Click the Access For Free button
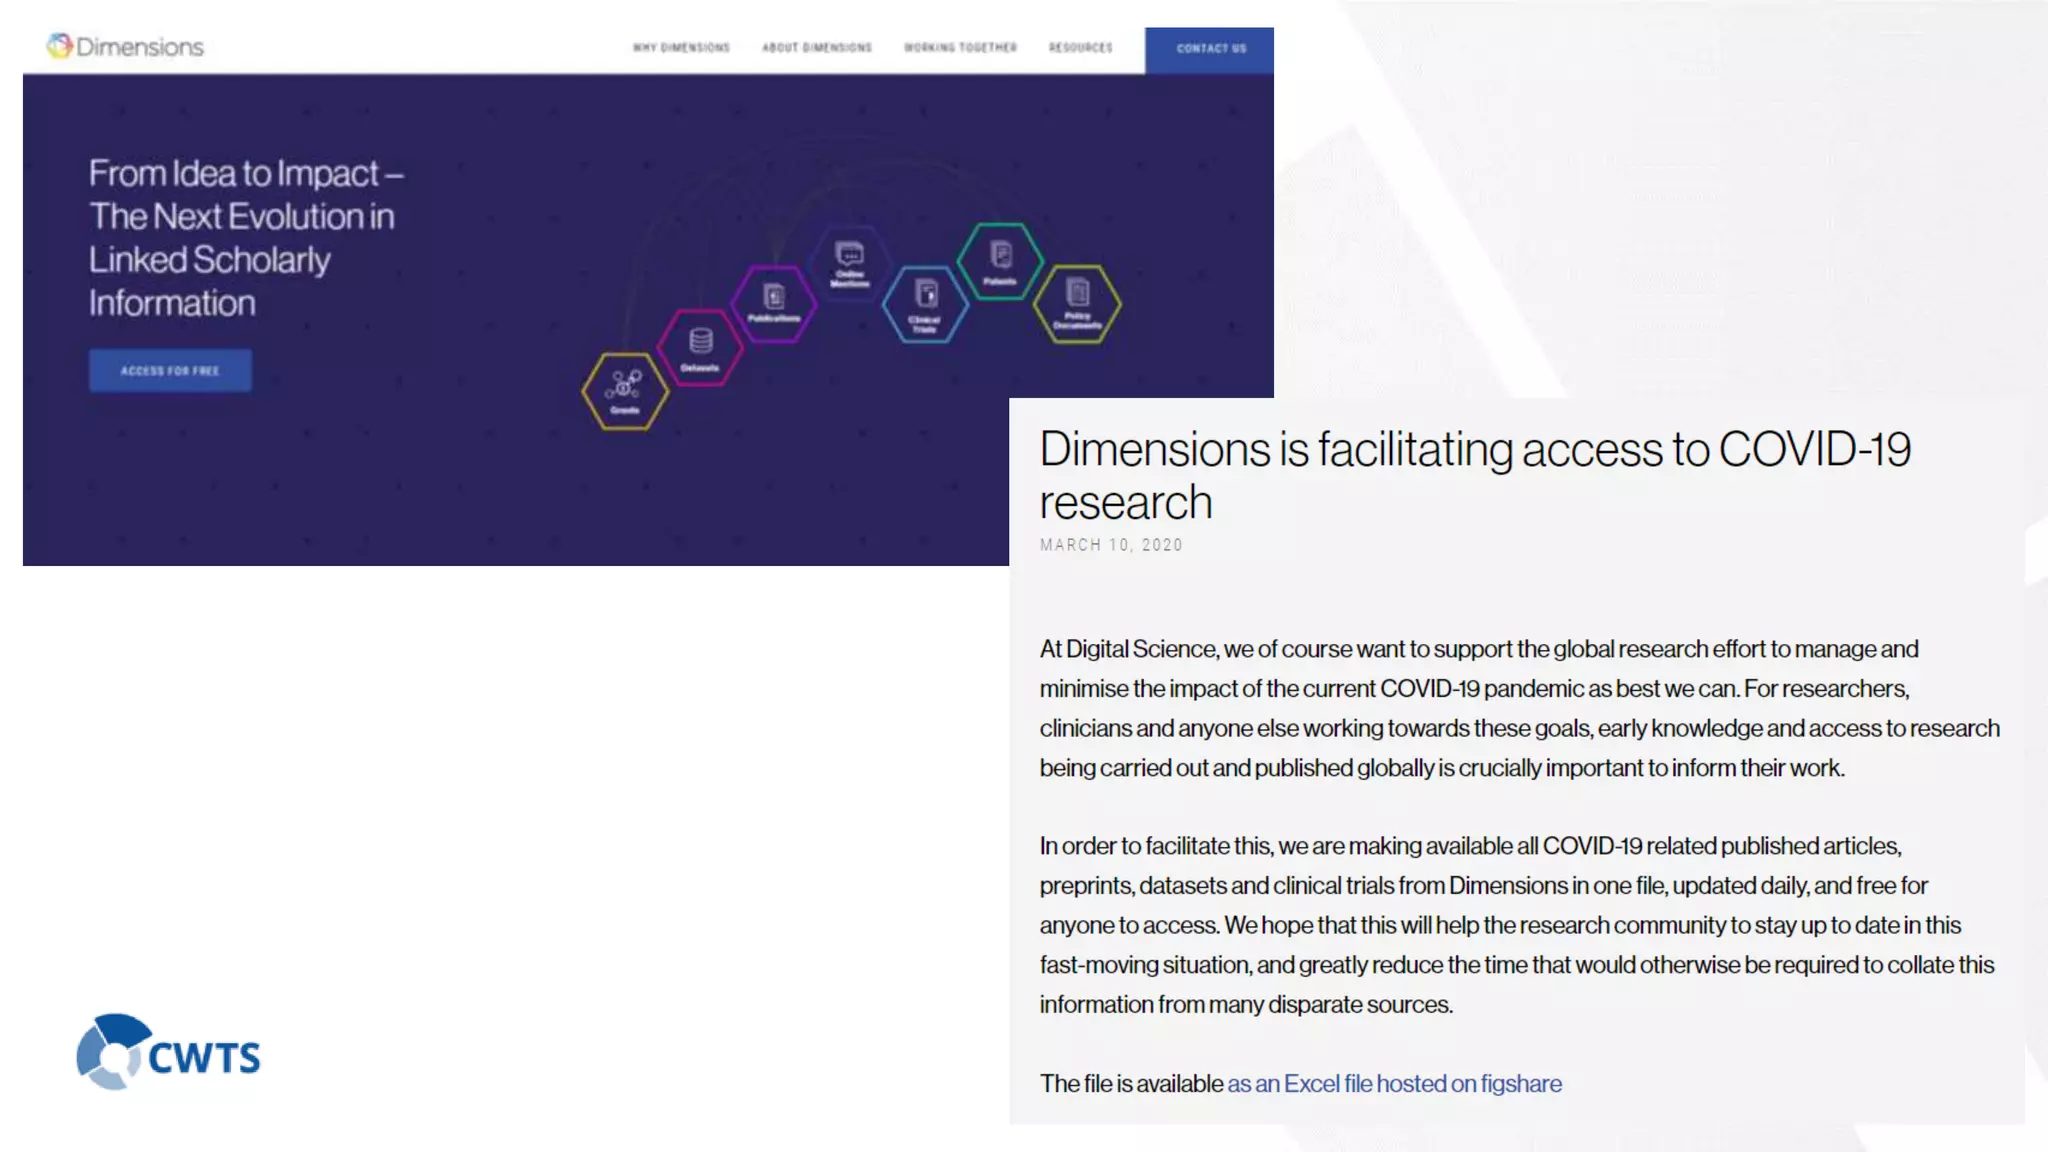This screenshot has height=1152, width=2048. click(170, 371)
